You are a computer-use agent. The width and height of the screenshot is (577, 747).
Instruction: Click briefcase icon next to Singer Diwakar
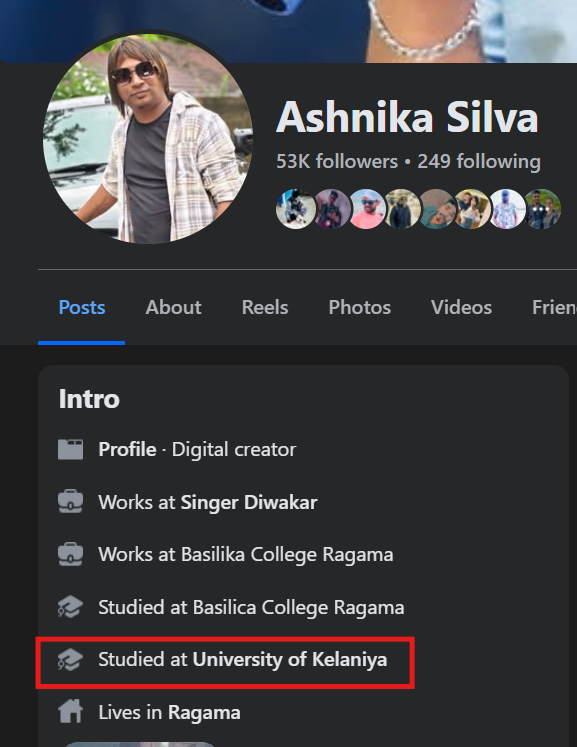pos(71,502)
